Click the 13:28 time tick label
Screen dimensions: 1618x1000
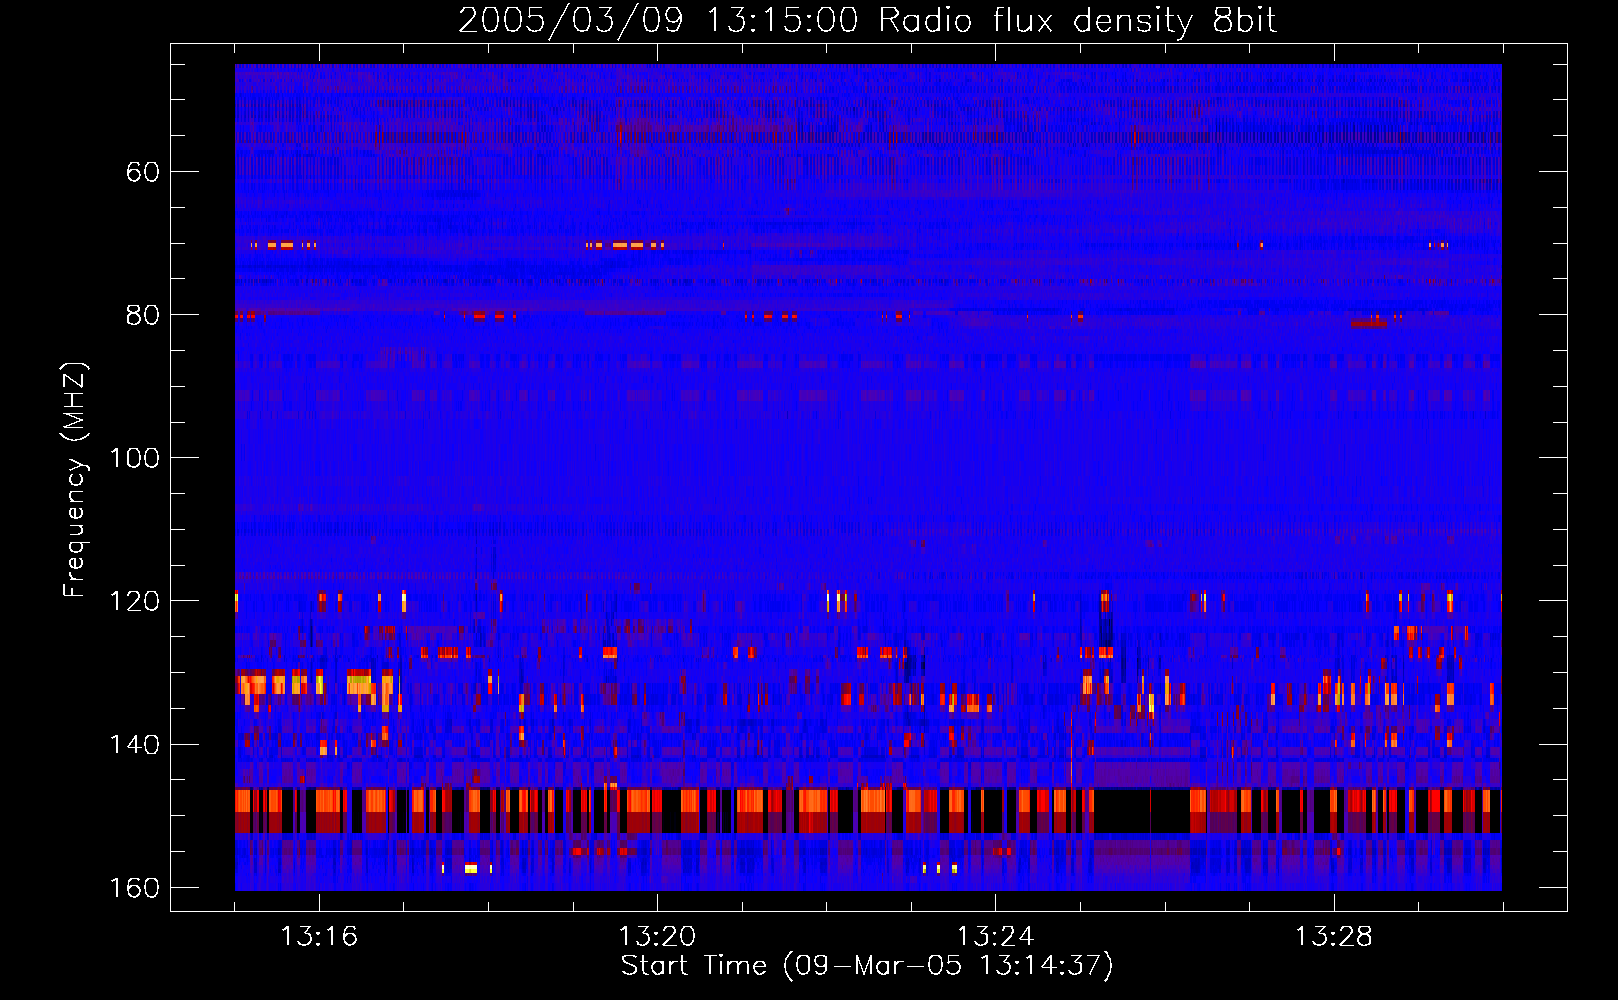pos(1333,936)
